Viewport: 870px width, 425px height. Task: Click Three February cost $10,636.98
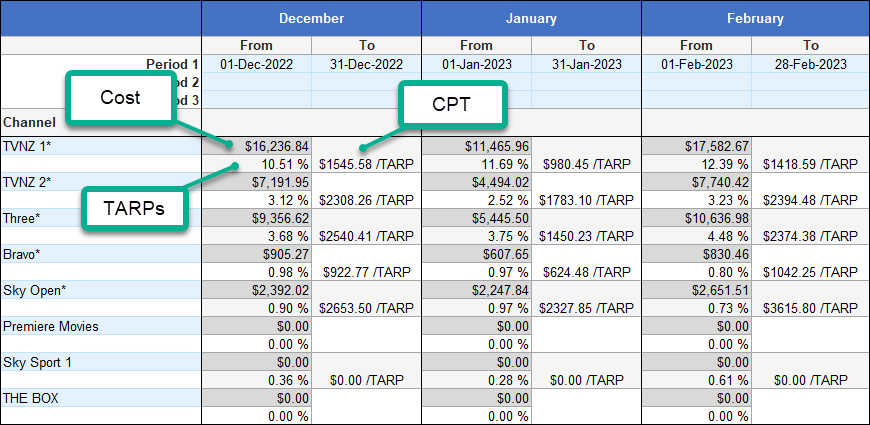(696, 218)
